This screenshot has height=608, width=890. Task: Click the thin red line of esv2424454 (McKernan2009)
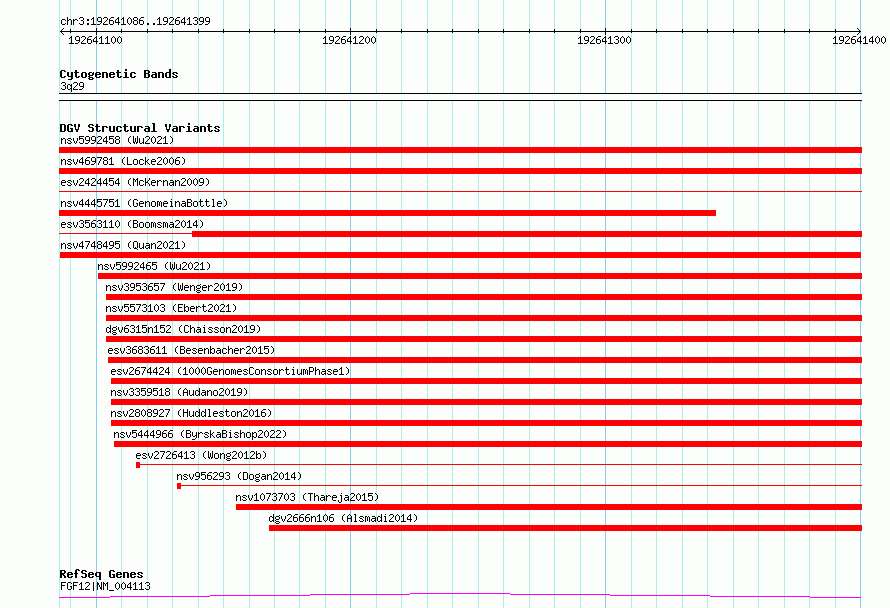coord(460,192)
